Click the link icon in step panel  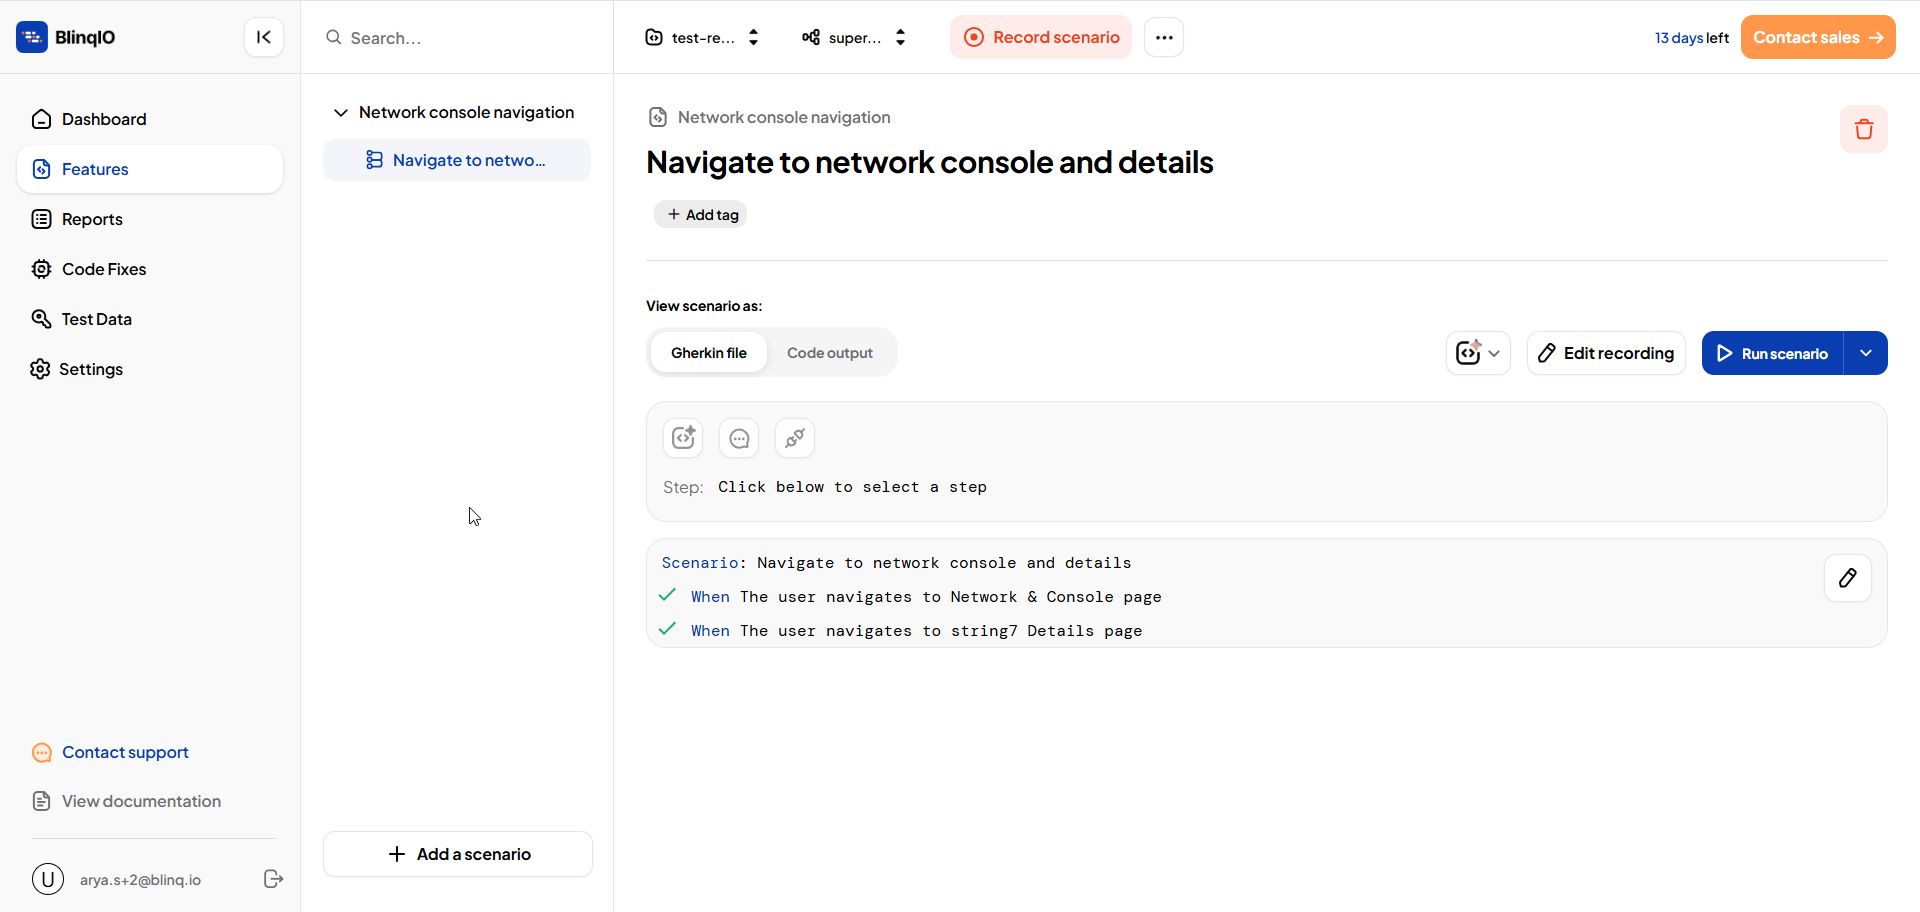(795, 438)
